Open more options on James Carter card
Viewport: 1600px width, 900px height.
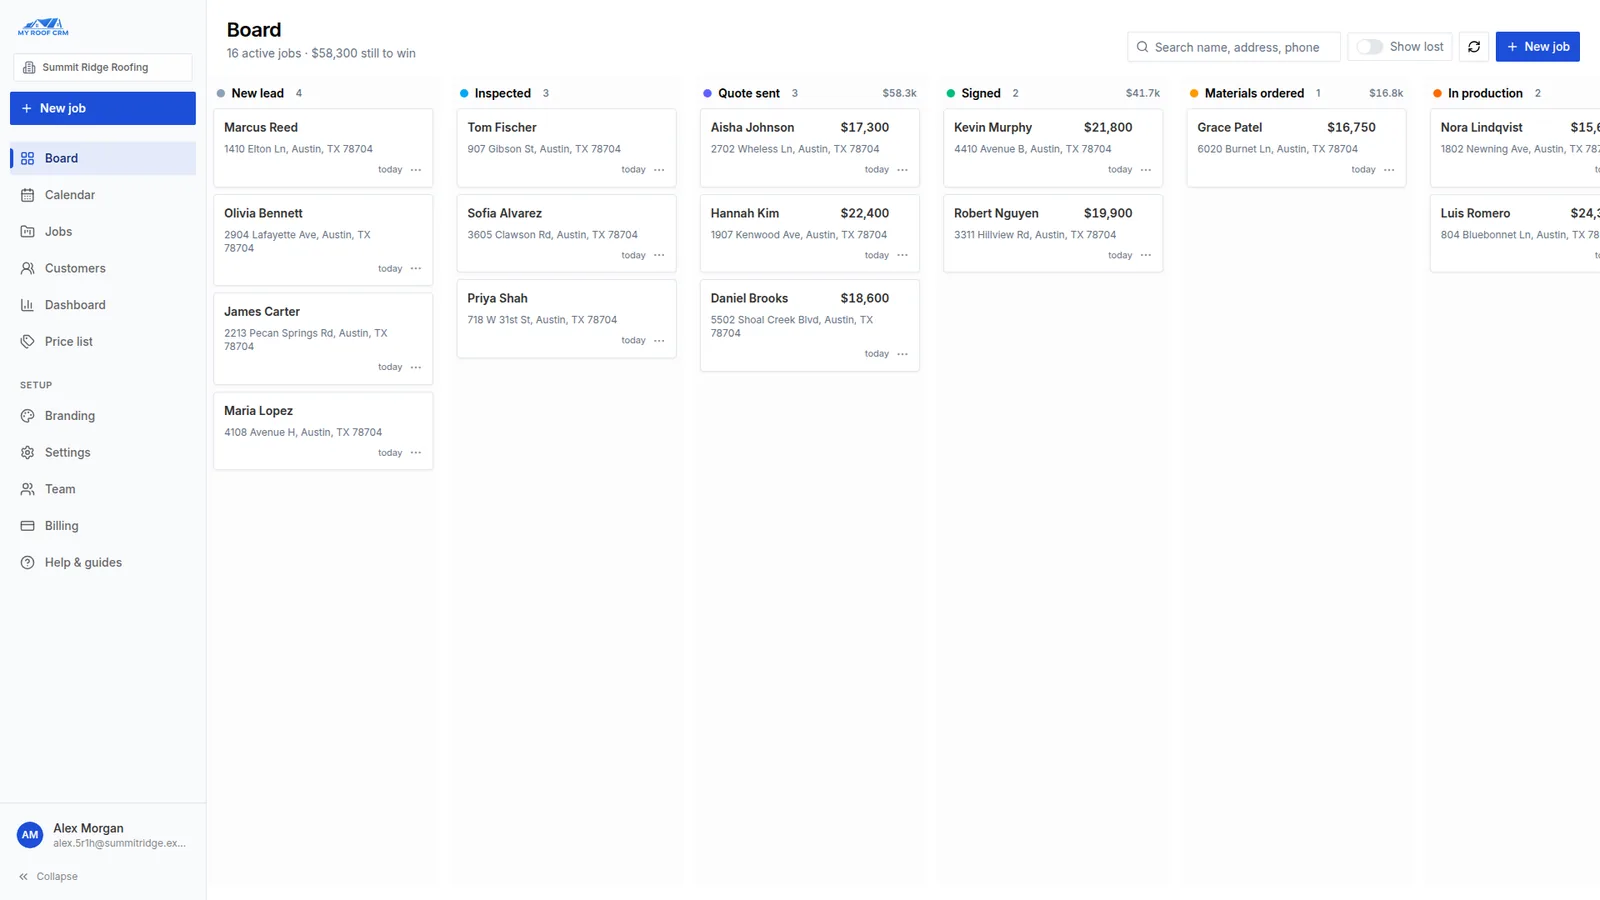tap(416, 367)
